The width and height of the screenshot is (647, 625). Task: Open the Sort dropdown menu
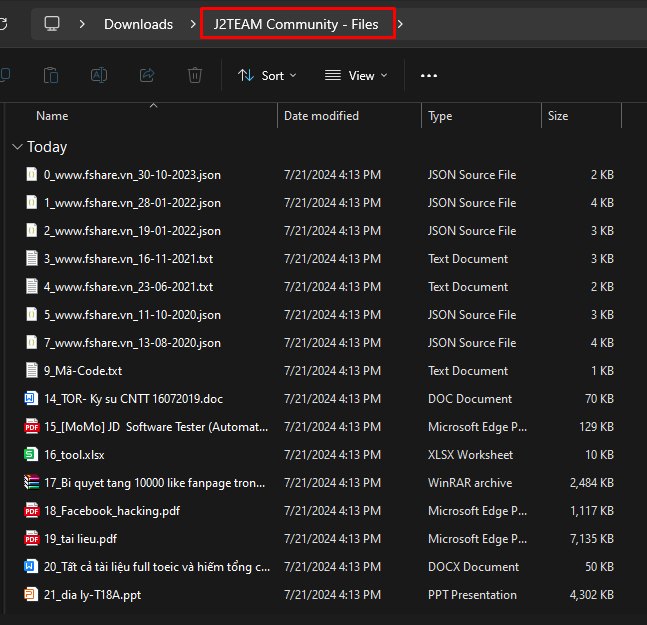click(267, 75)
